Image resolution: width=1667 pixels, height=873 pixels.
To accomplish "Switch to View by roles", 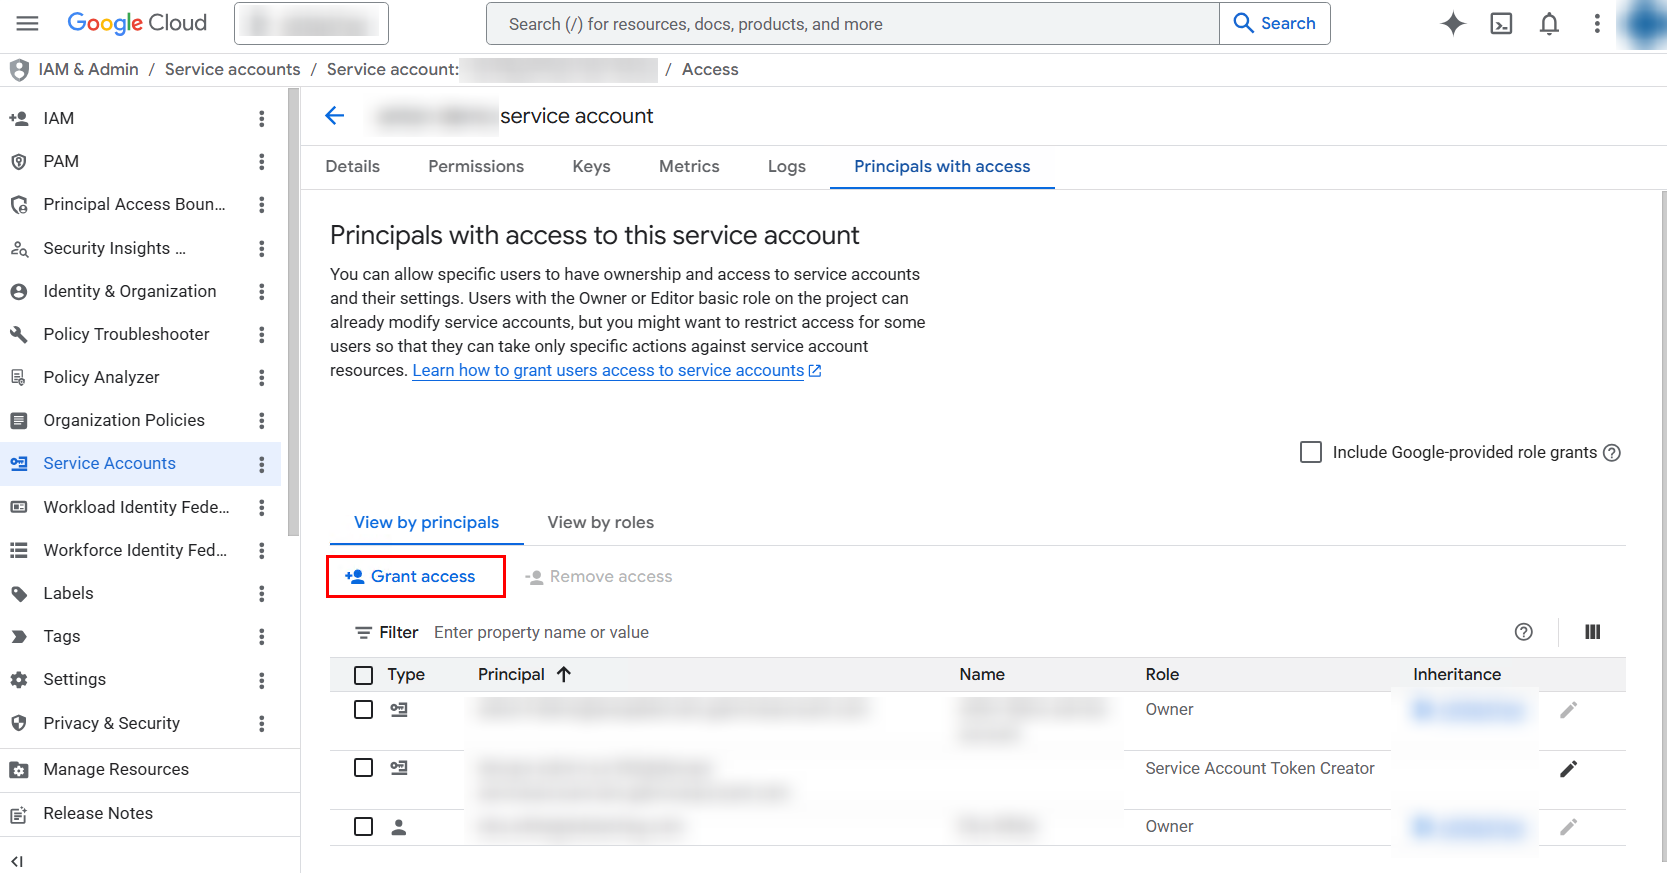I will (601, 523).
